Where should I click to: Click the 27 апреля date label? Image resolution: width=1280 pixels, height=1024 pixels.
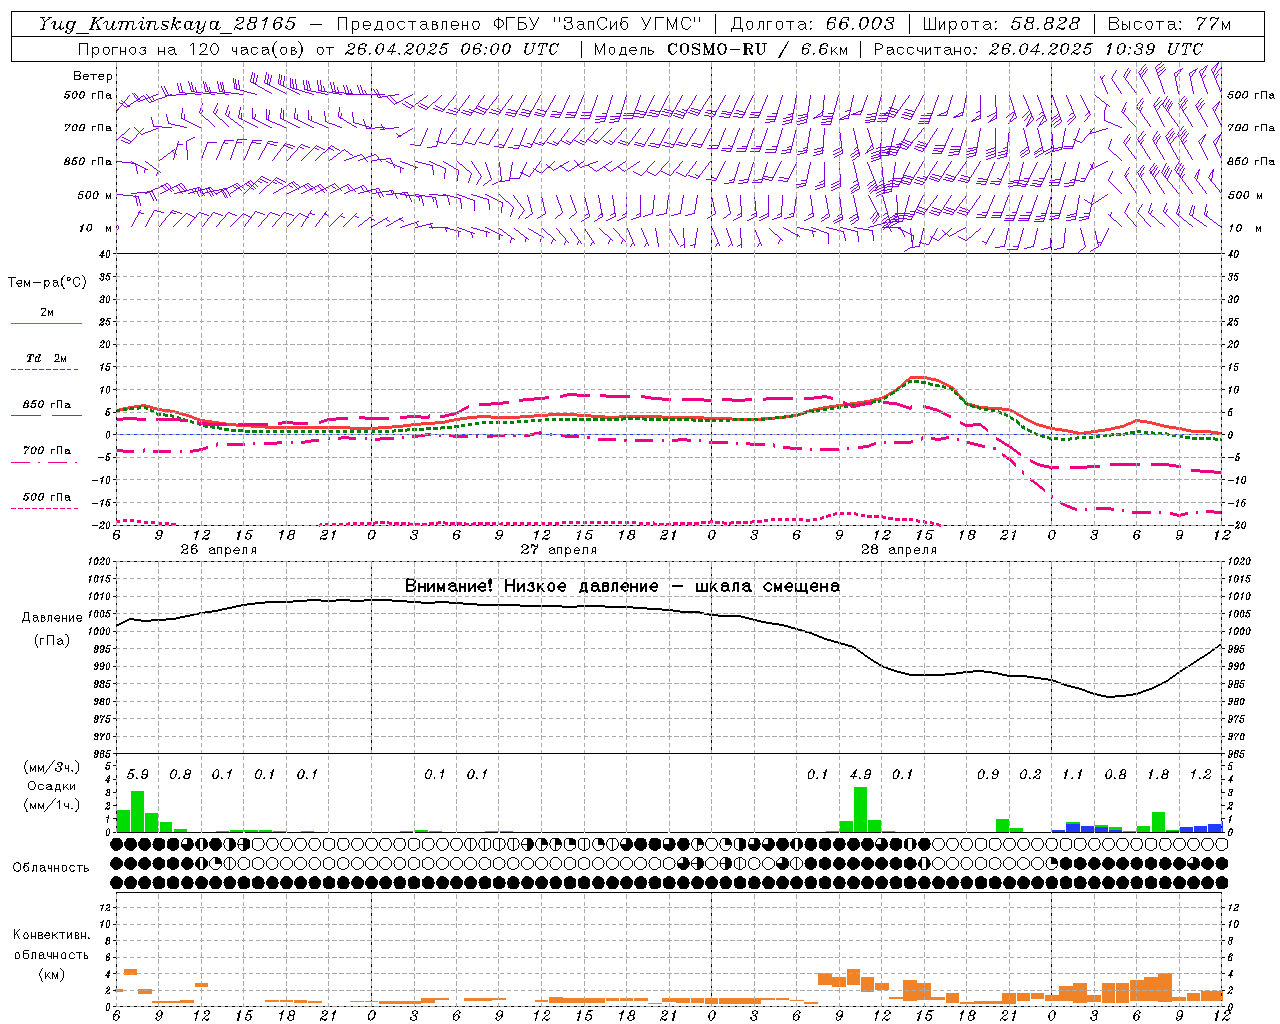tap(559, 550)
